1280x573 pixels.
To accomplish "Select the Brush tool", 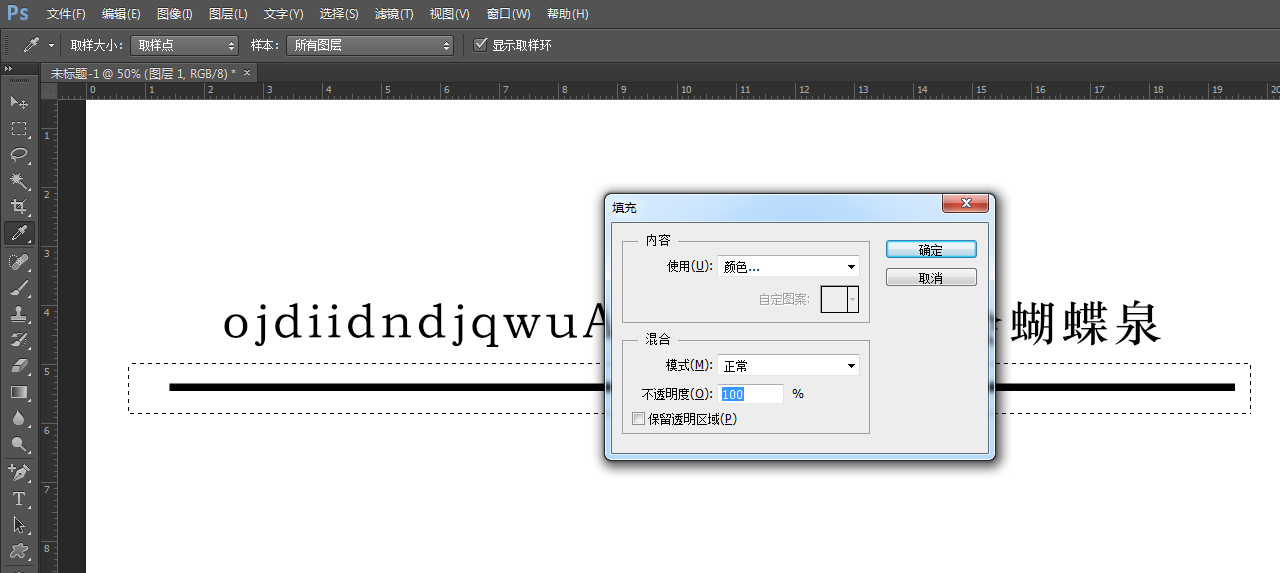I will tap(19, 287).
